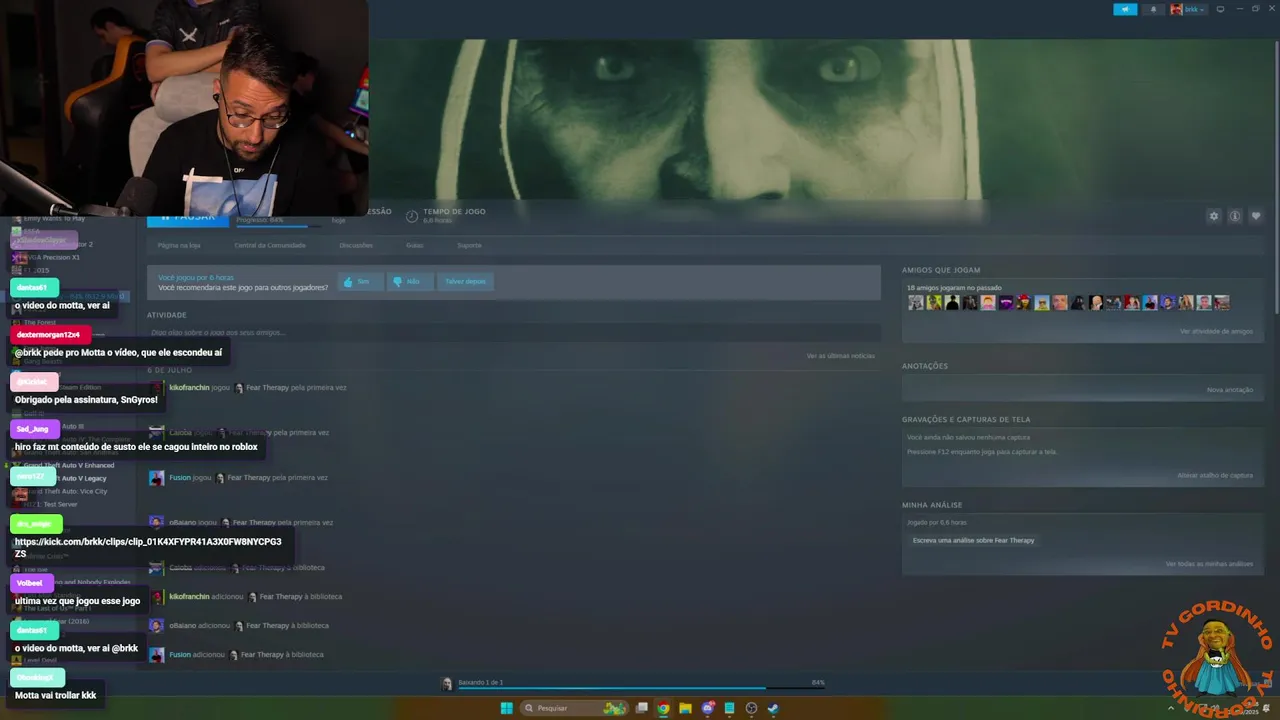
Task: Click oBaiano avatar in adicionou à biblioteca row
Action: tap(157, 626)
